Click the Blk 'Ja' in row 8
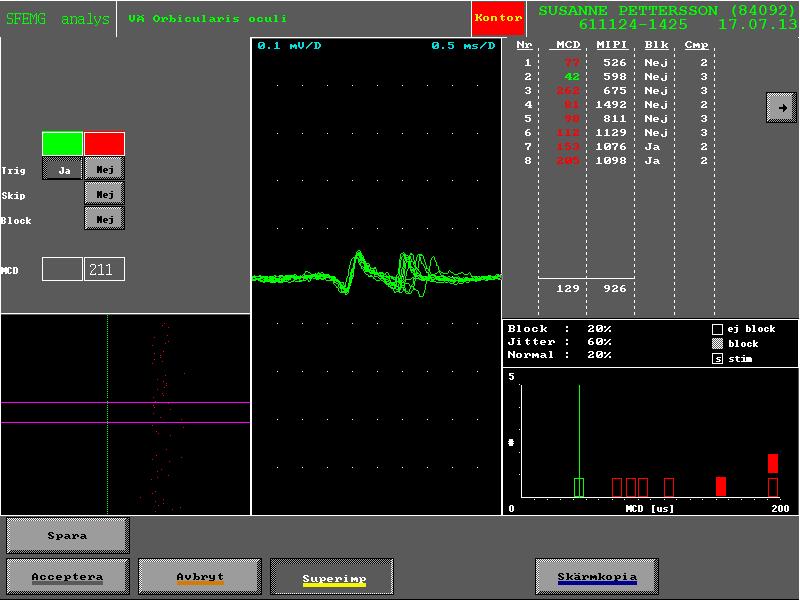This screenshot has height=601, width=800. point(652,161)
